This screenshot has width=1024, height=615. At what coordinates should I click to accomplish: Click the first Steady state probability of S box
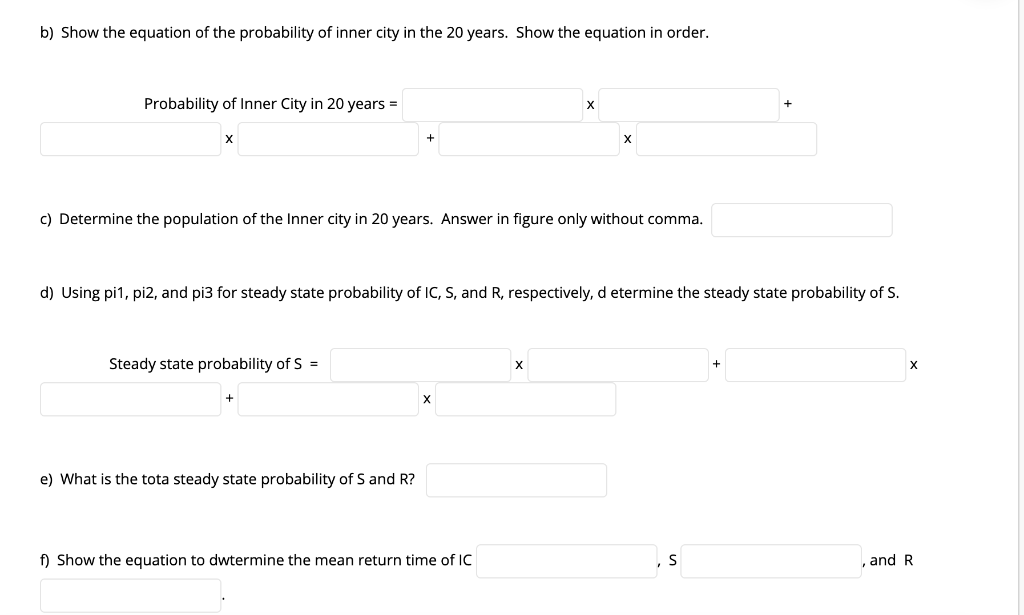pyautogui.click(x=421, y=364)
